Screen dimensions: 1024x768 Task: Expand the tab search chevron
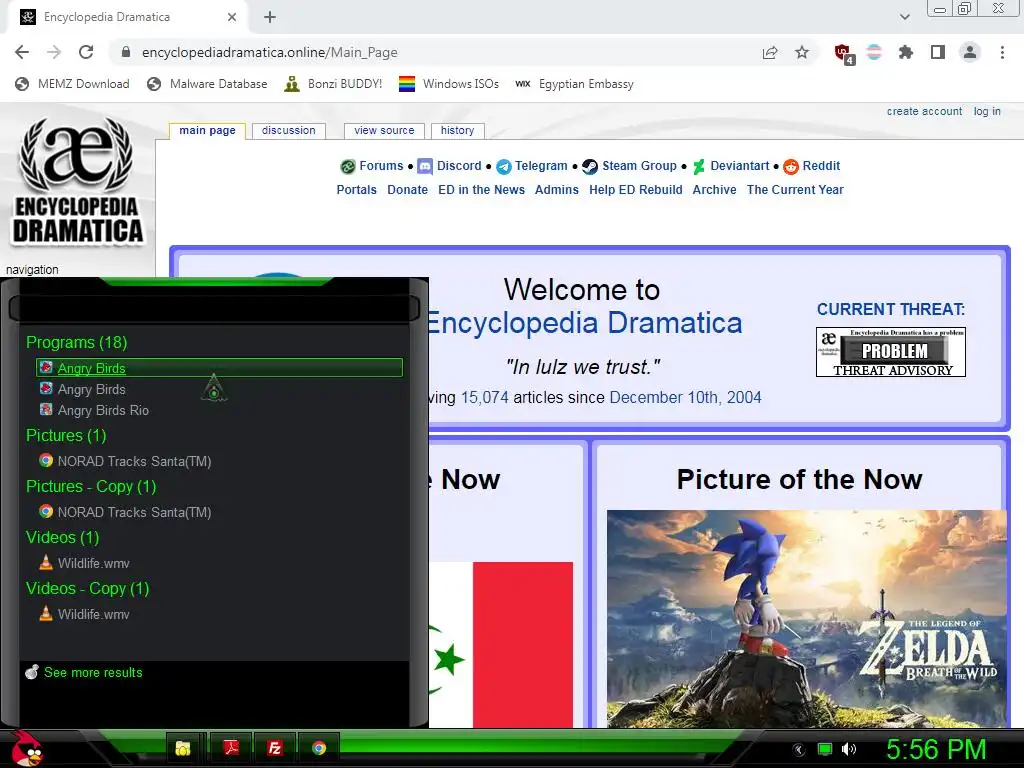904,17
